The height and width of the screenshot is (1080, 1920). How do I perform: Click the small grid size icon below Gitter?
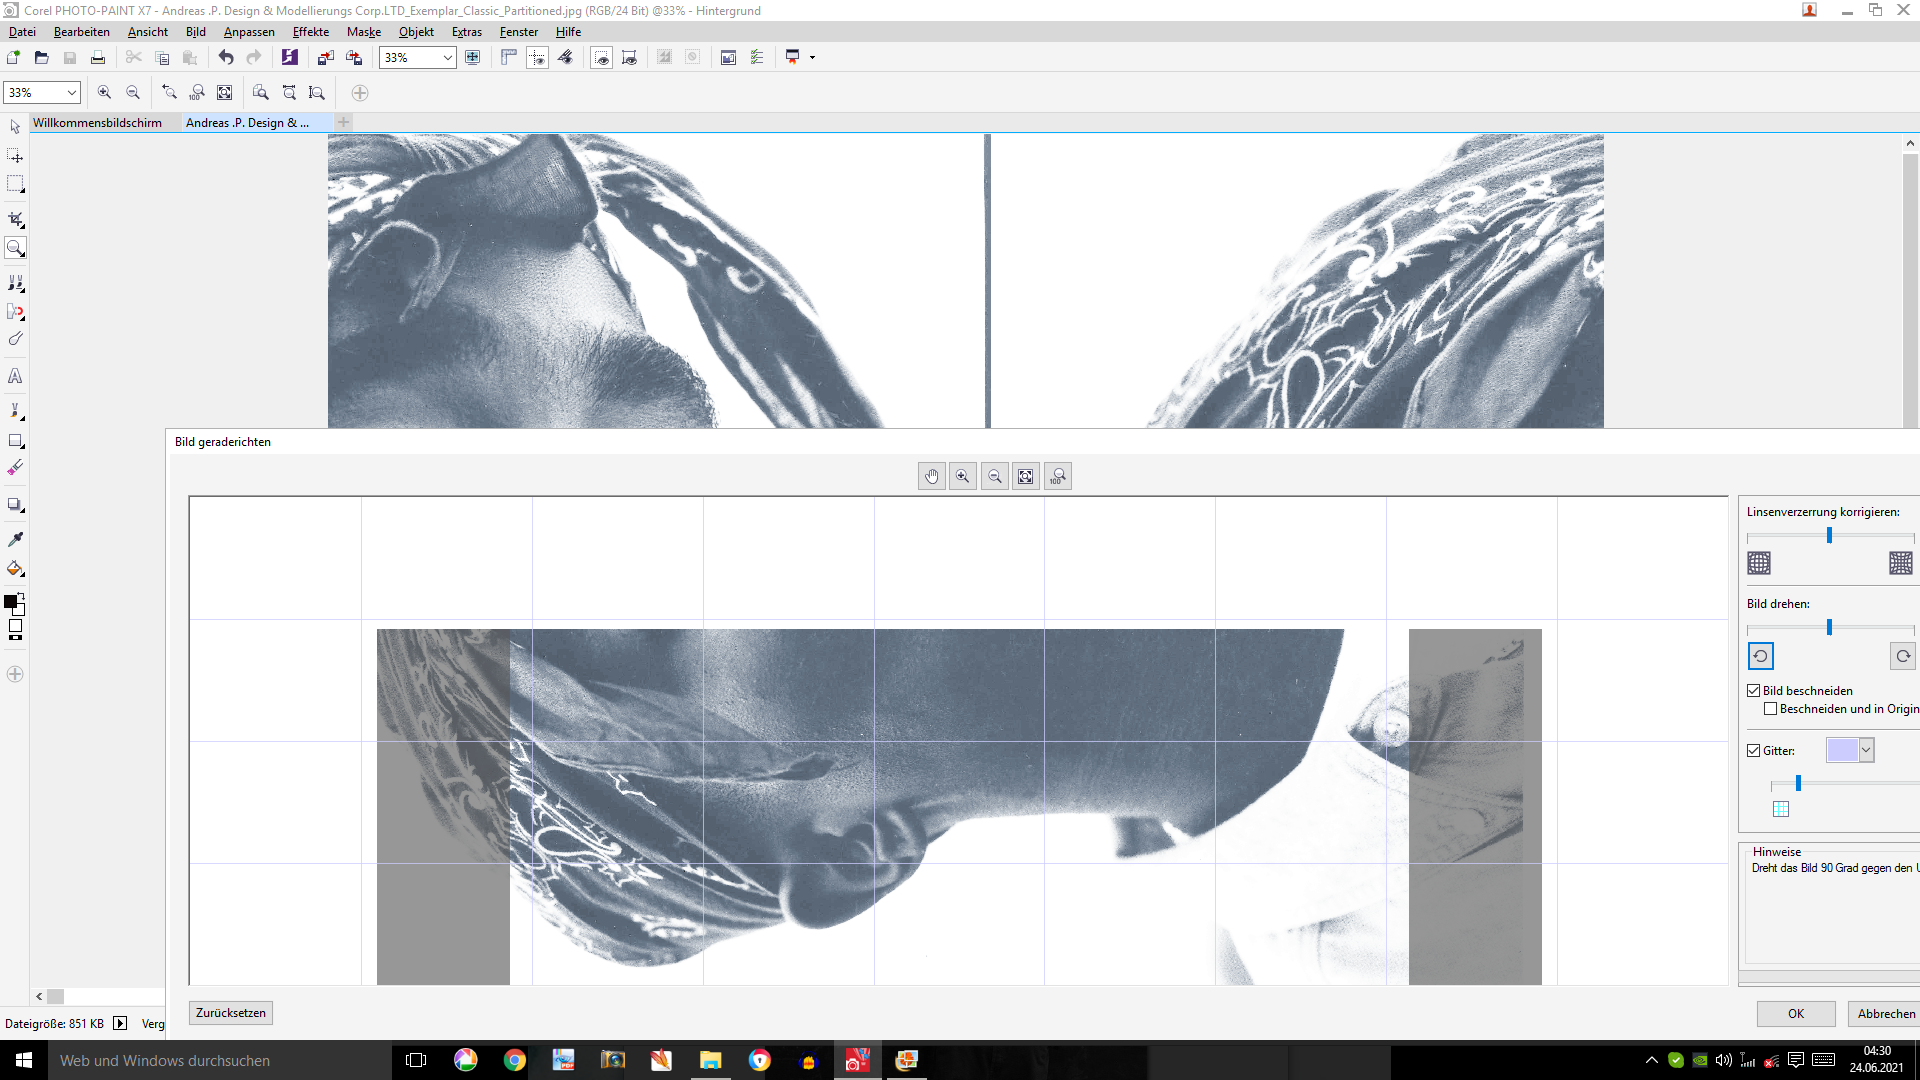pyautogui.click(x=1781, y=809)
